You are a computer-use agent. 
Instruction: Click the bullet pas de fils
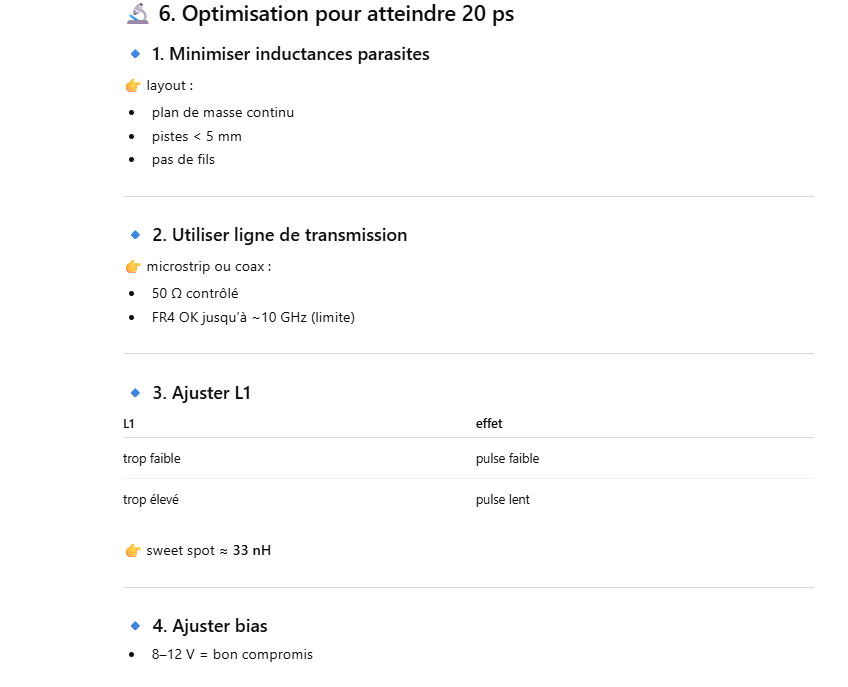183,159
